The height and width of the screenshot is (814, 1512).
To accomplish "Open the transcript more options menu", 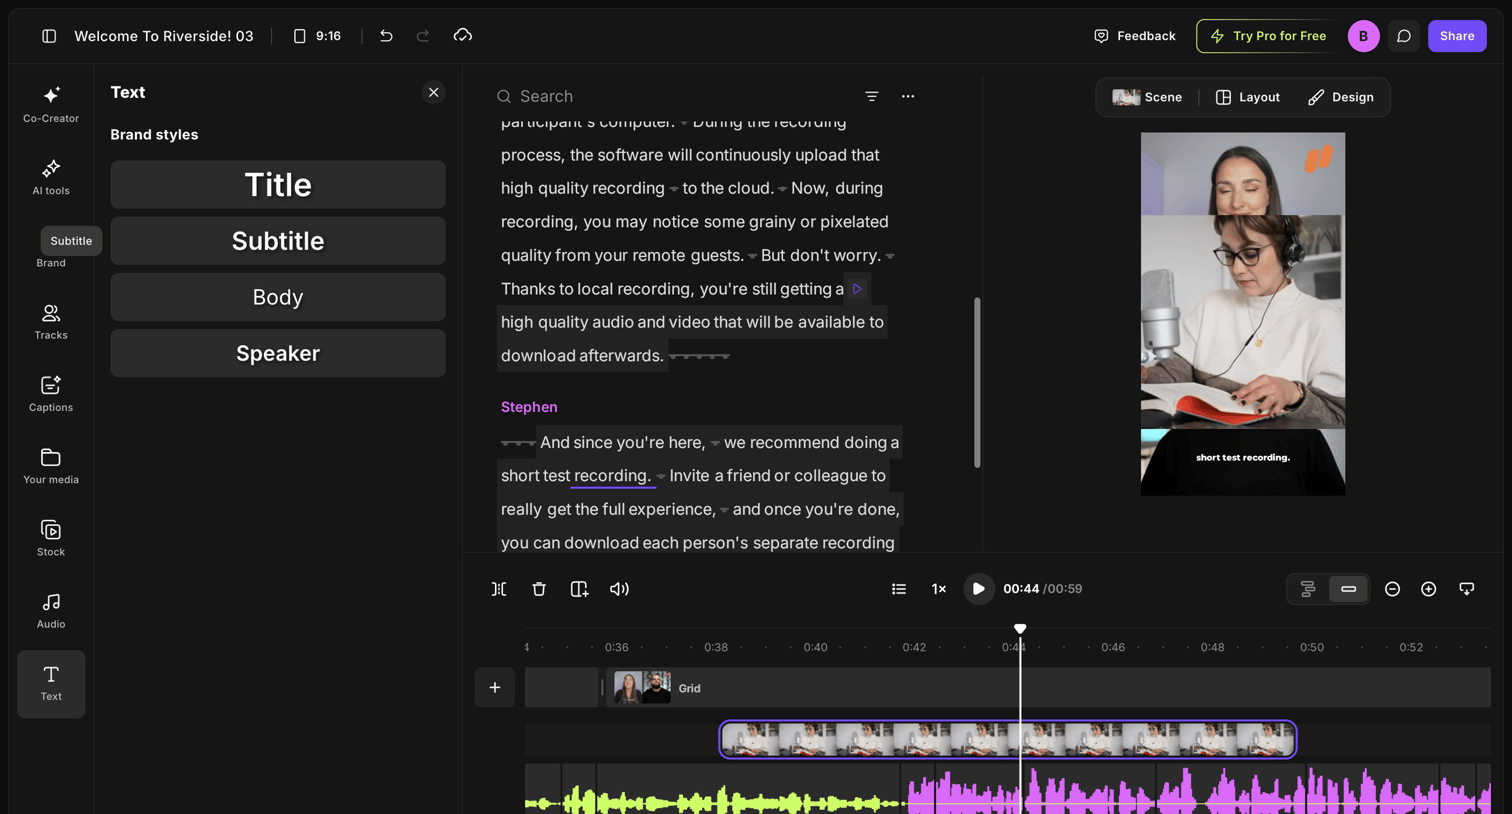I will click(x=908, y=96).
